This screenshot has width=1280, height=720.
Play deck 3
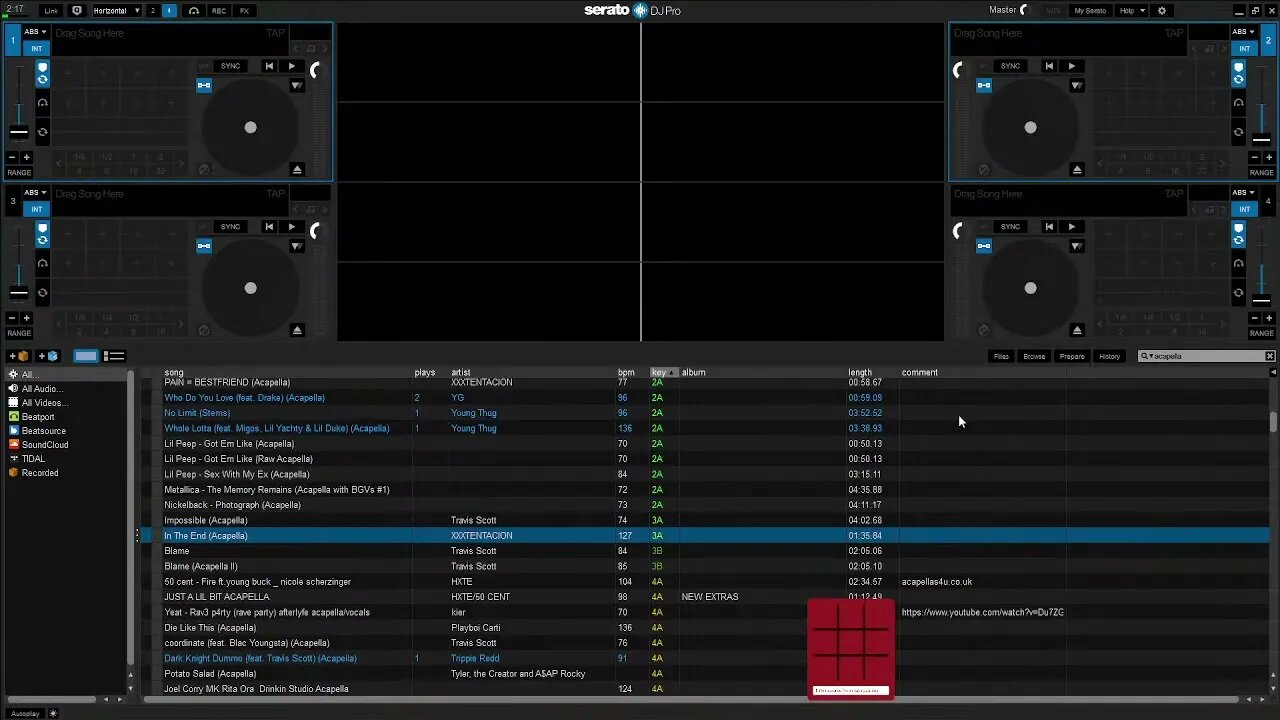(291, 227)
